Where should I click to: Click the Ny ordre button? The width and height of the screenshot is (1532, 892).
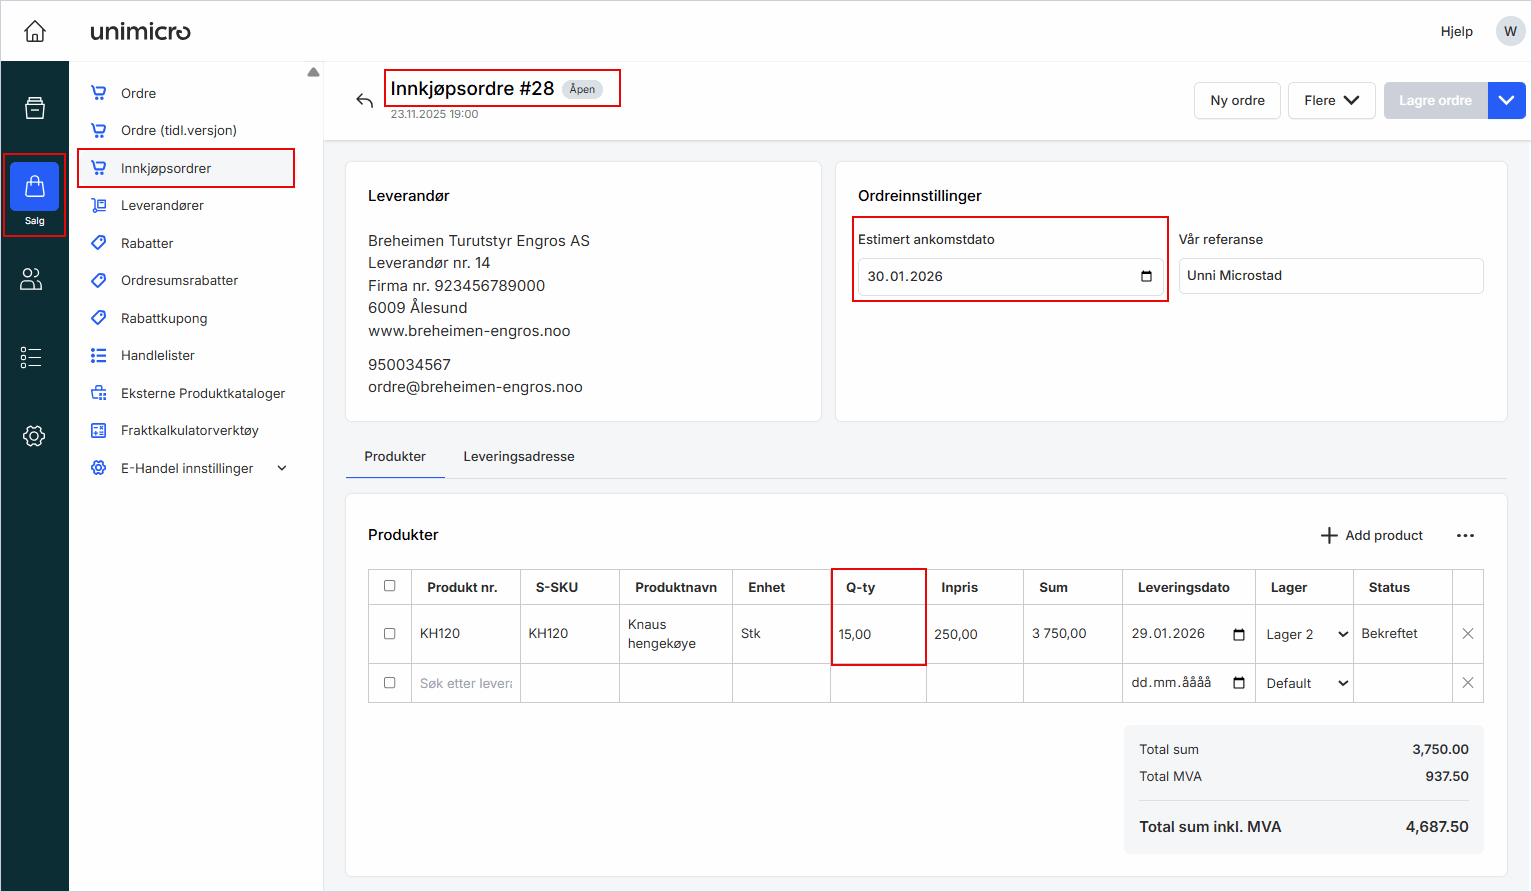(x=1237, y=101)
